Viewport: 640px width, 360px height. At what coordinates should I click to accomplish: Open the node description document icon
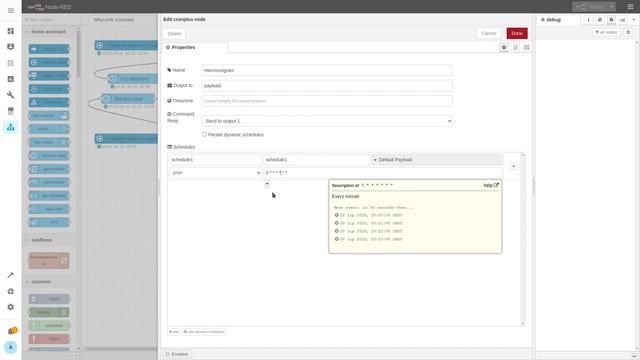coord(515,47)
